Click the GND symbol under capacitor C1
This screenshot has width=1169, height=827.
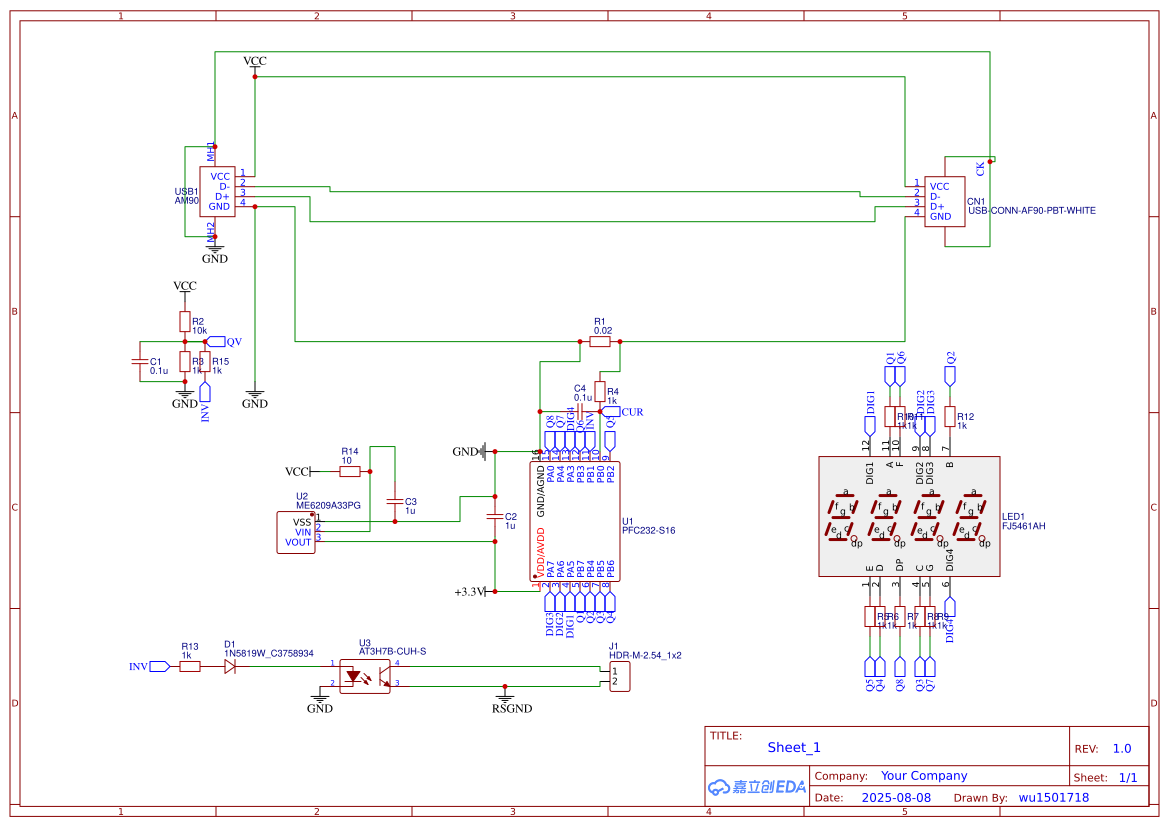(185, 397)
